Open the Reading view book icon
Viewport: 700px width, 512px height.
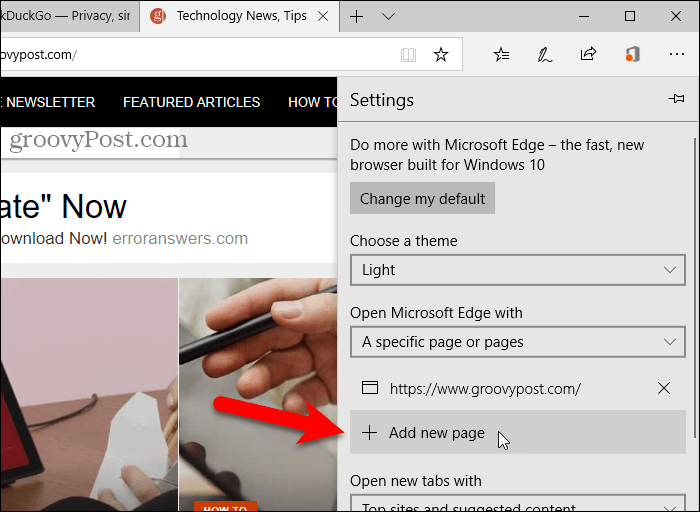(x=408, y=55)
